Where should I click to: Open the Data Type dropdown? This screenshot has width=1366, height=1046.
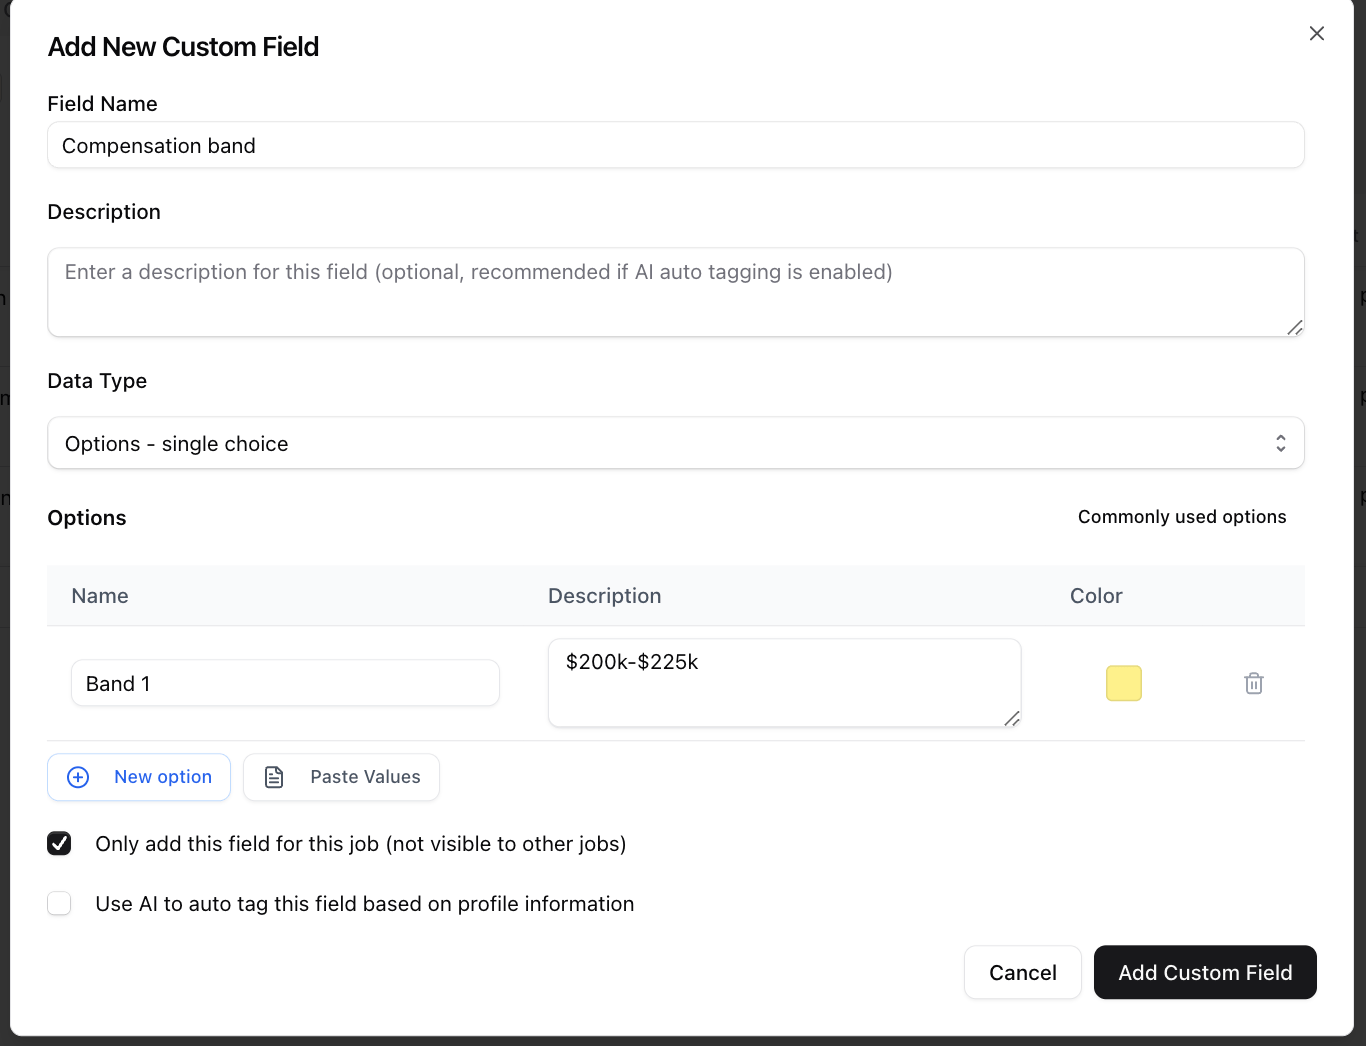point(676,443)
